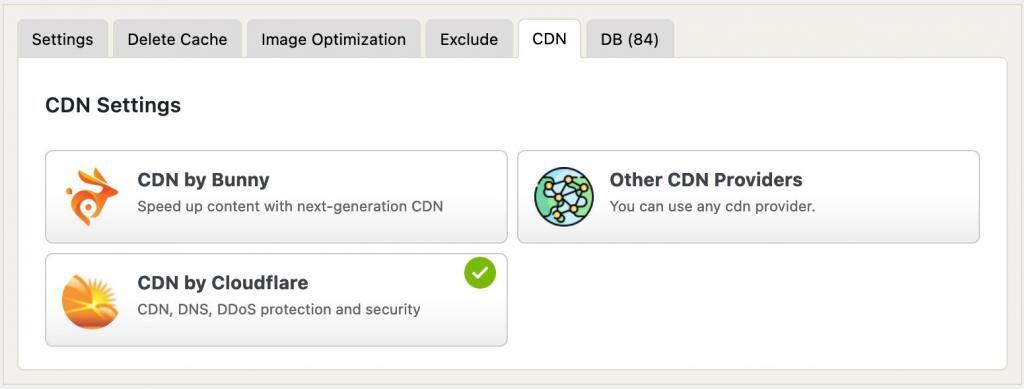Select the CDN by Bunny title
Viewport: 1024px width, 389px height.
(x=203, y=179)
